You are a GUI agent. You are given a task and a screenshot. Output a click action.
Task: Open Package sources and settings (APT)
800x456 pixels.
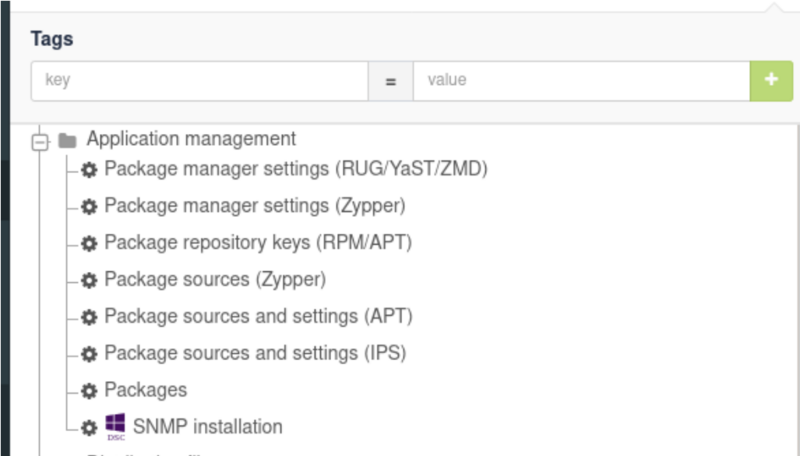tap(259, 316)
